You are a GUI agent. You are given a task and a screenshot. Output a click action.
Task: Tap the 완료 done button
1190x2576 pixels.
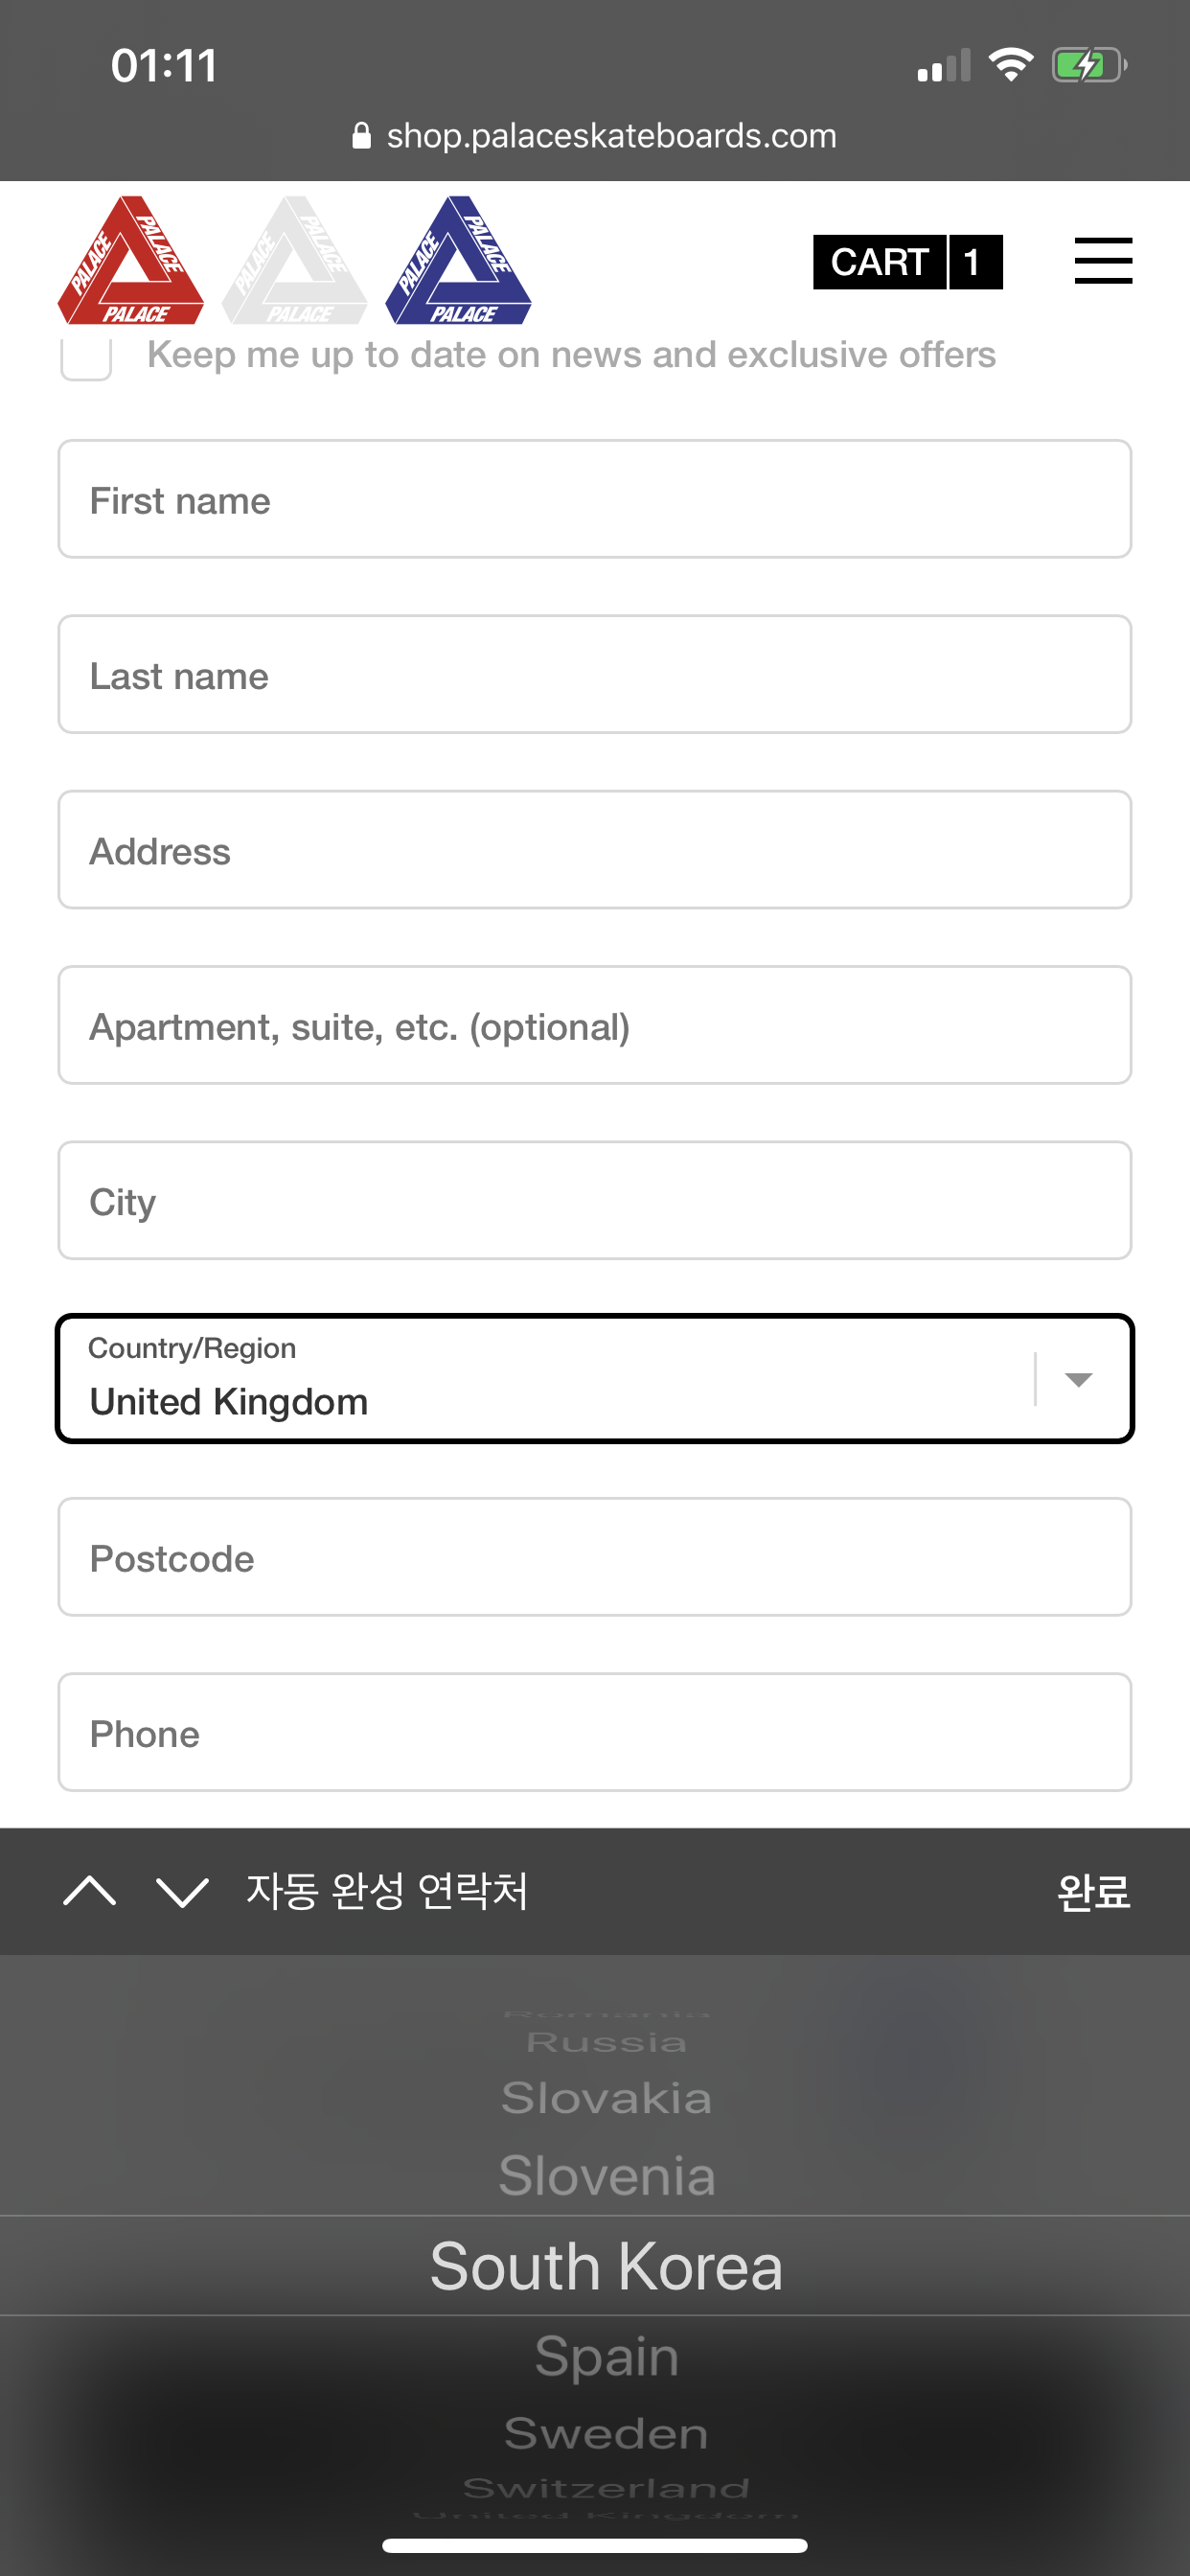(1093, 1891)
